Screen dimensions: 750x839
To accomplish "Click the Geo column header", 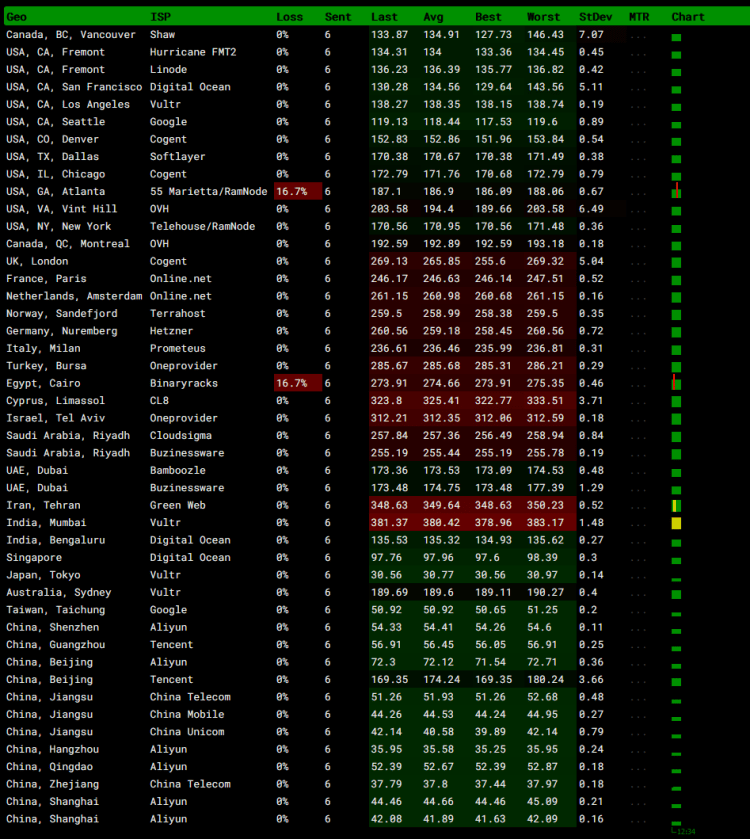I will [x=17, y=17].
